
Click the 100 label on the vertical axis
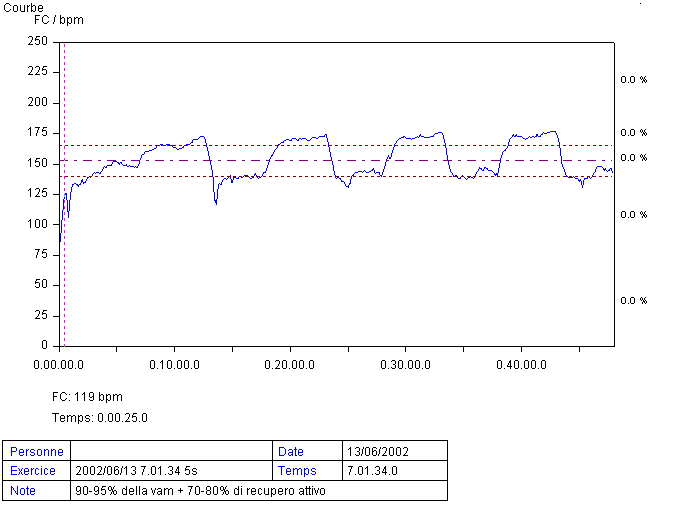(x=38, y=224)
